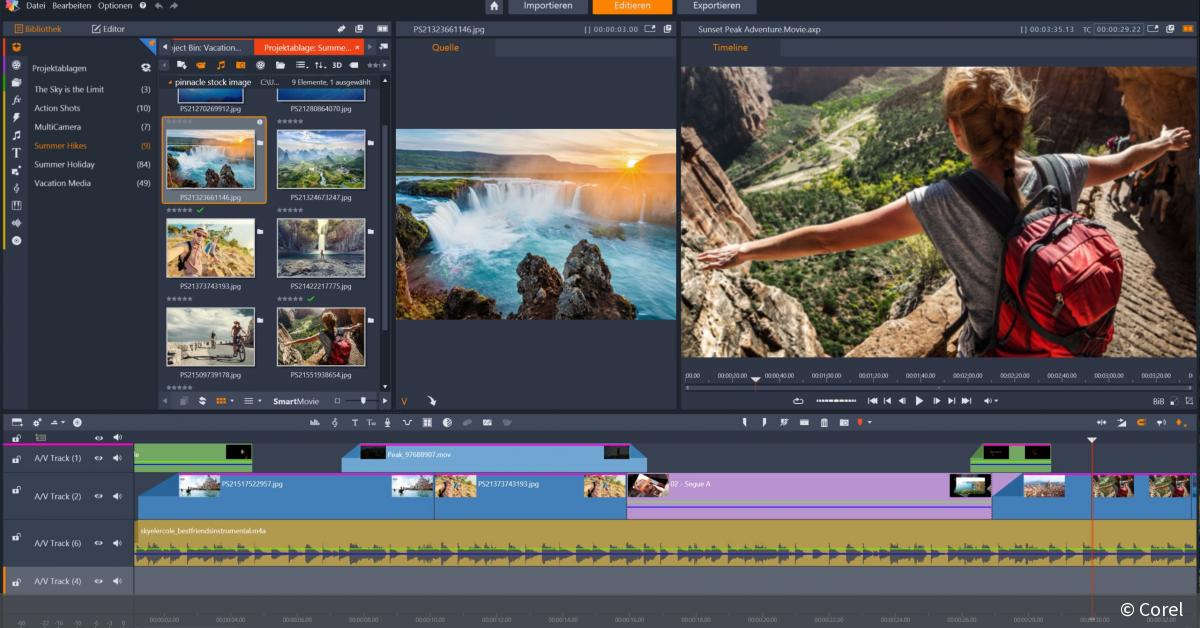
Task: Open the audio mixer in the timeline toolbar
Action: 317,422
